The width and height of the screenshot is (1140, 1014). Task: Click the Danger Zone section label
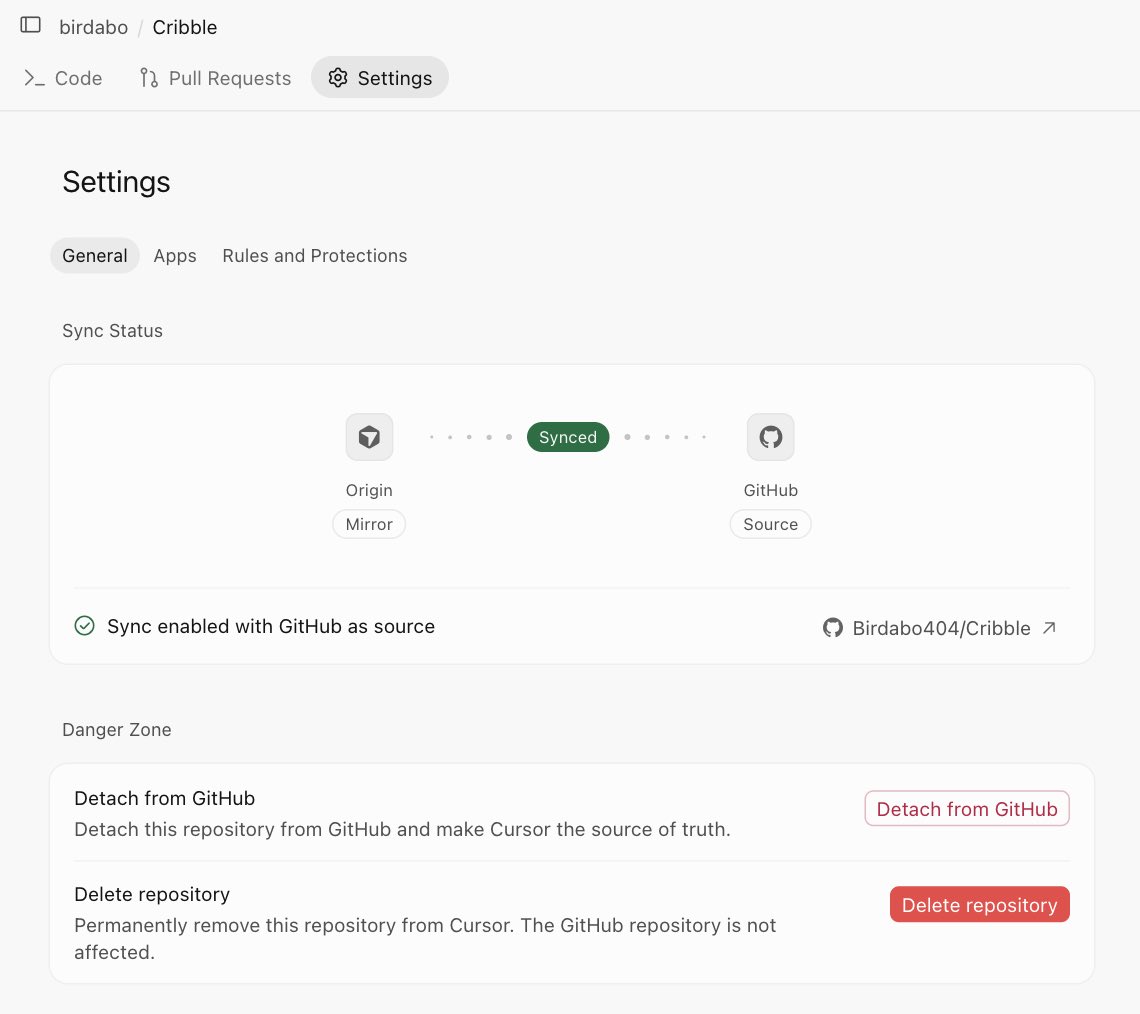tap(117, 729)
